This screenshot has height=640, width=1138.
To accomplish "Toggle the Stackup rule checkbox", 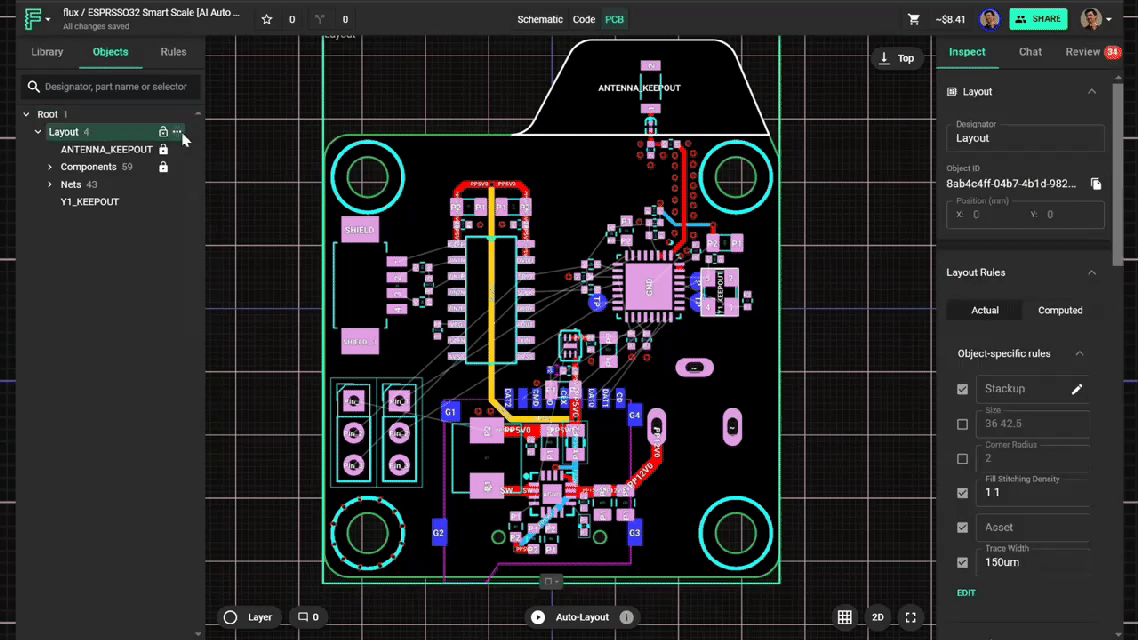I will (x=962, y=389).
